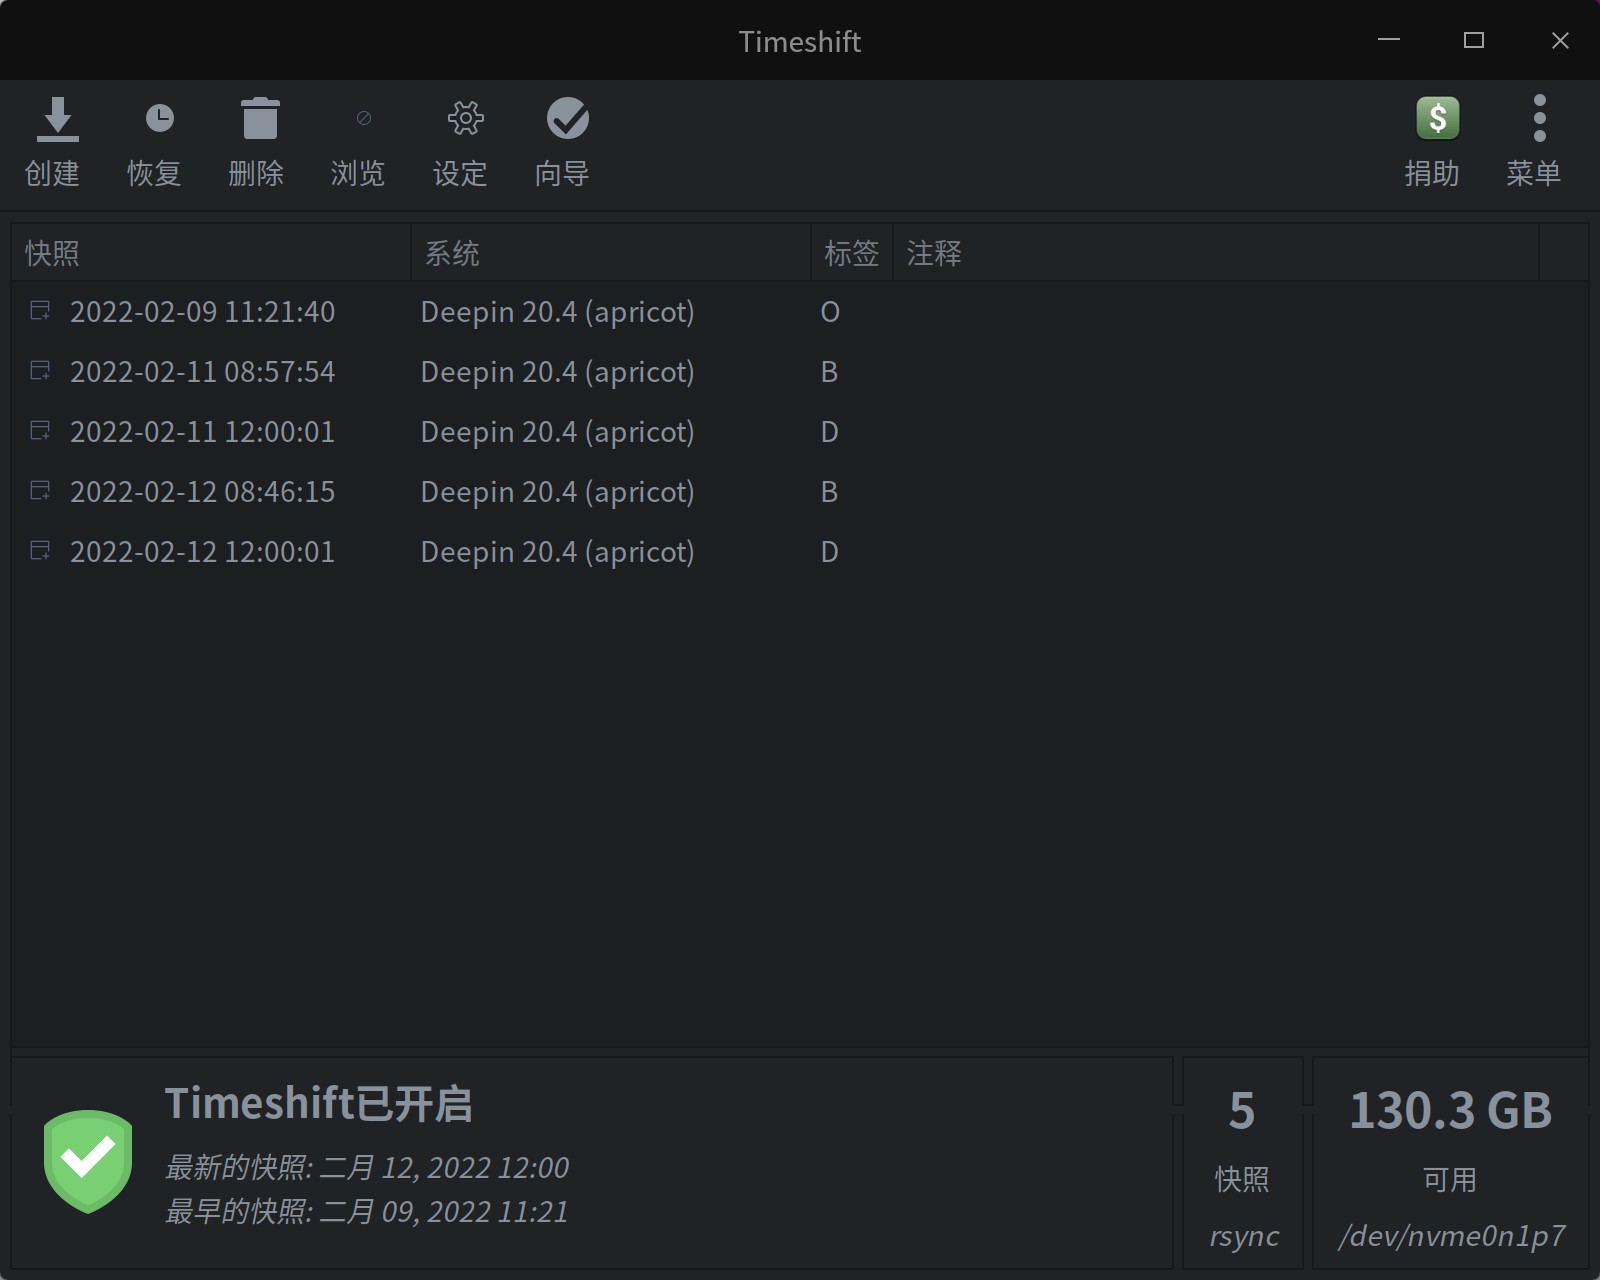Click the snapshot count number 5

(1242, 1111)
